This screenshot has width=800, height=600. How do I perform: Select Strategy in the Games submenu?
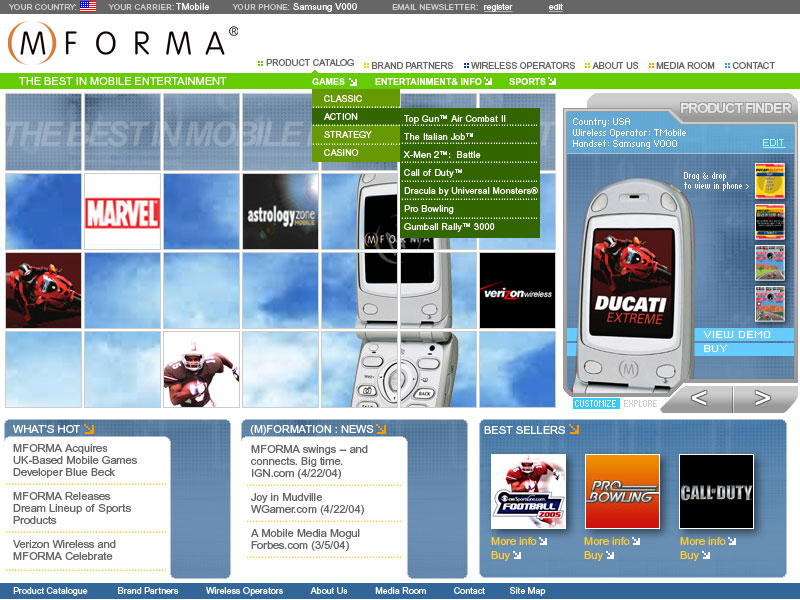[348, 135]
